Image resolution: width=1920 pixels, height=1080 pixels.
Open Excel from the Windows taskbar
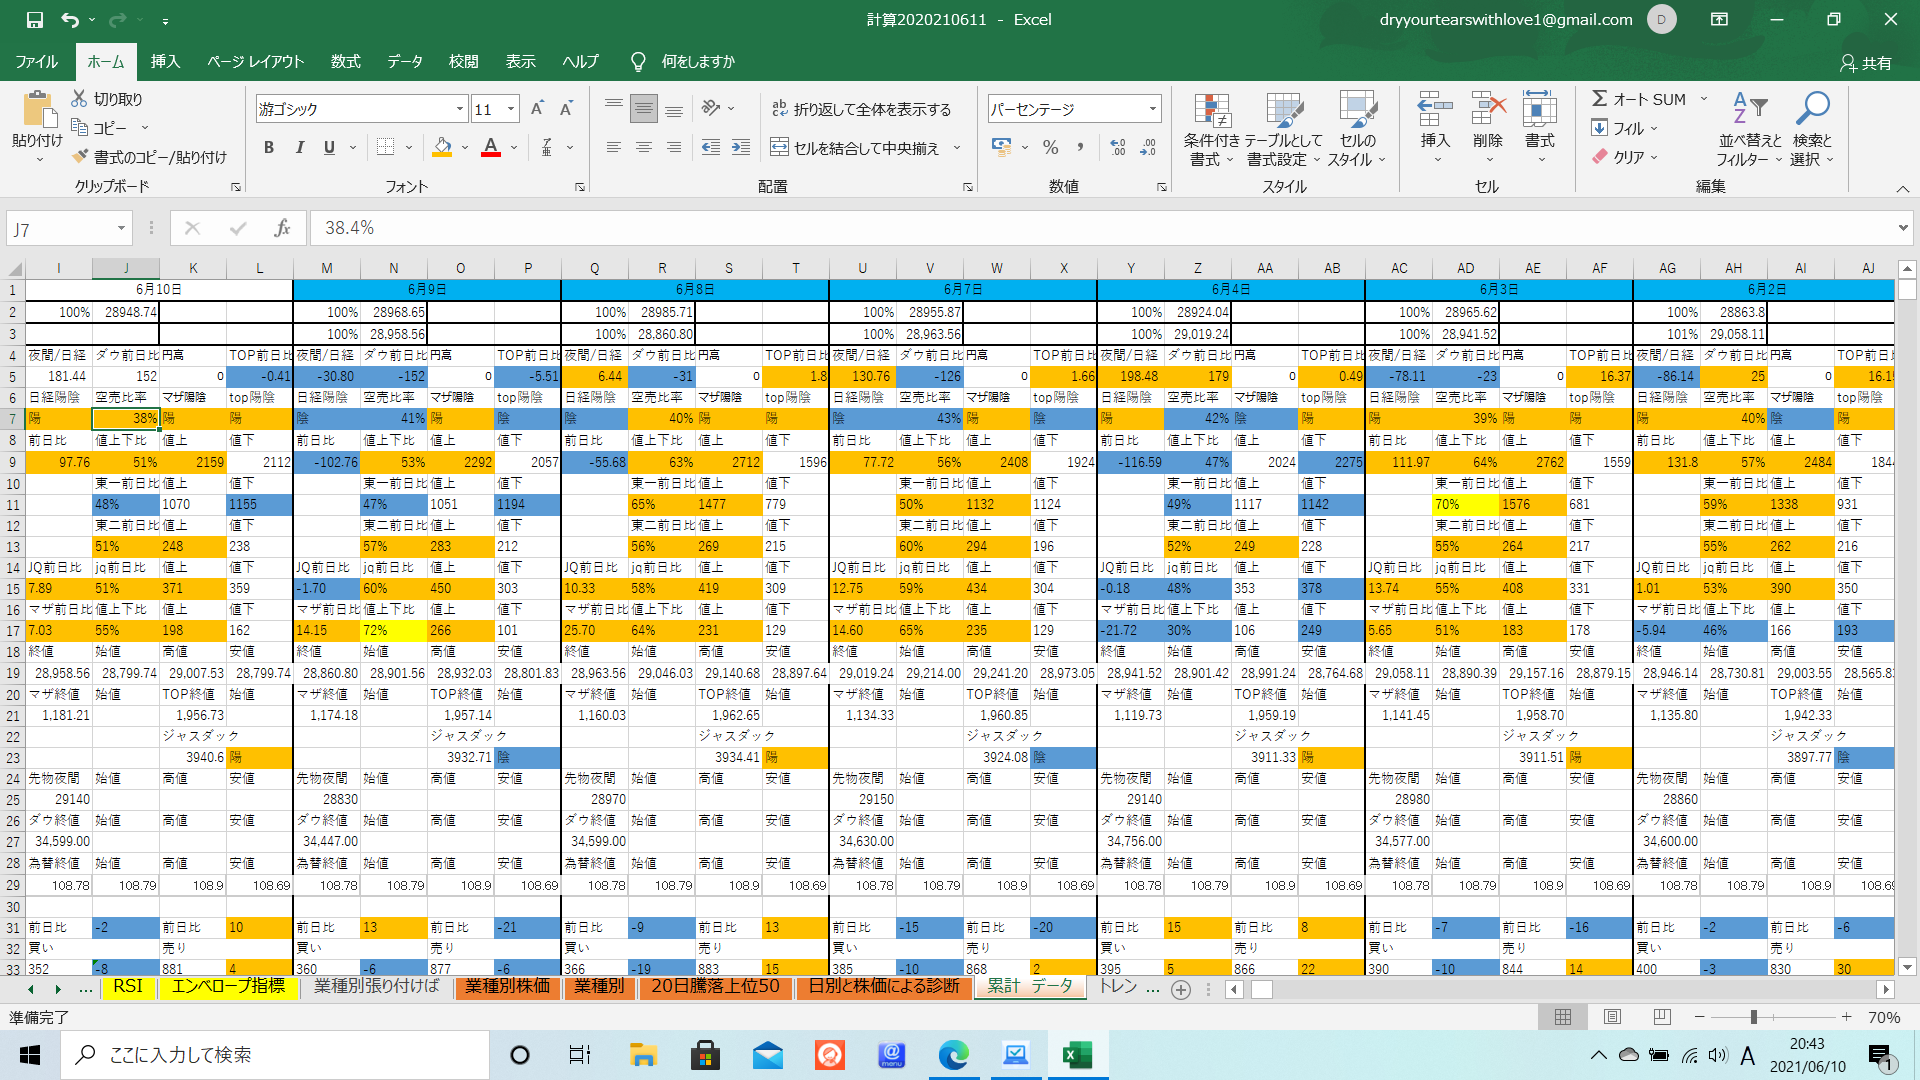(x=1077, y=1055)
